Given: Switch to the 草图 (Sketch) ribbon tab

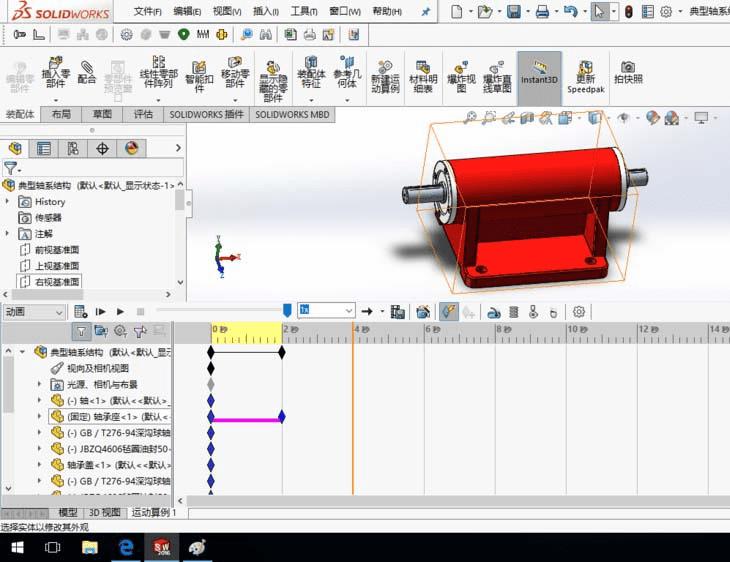Looking at the screenshot, I should click(x=102, y=115).
